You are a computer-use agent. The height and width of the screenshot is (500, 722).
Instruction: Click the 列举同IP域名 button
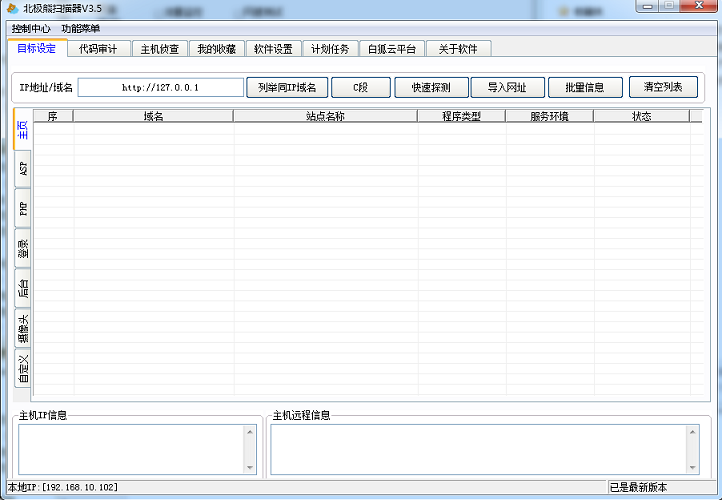point(286,88)
